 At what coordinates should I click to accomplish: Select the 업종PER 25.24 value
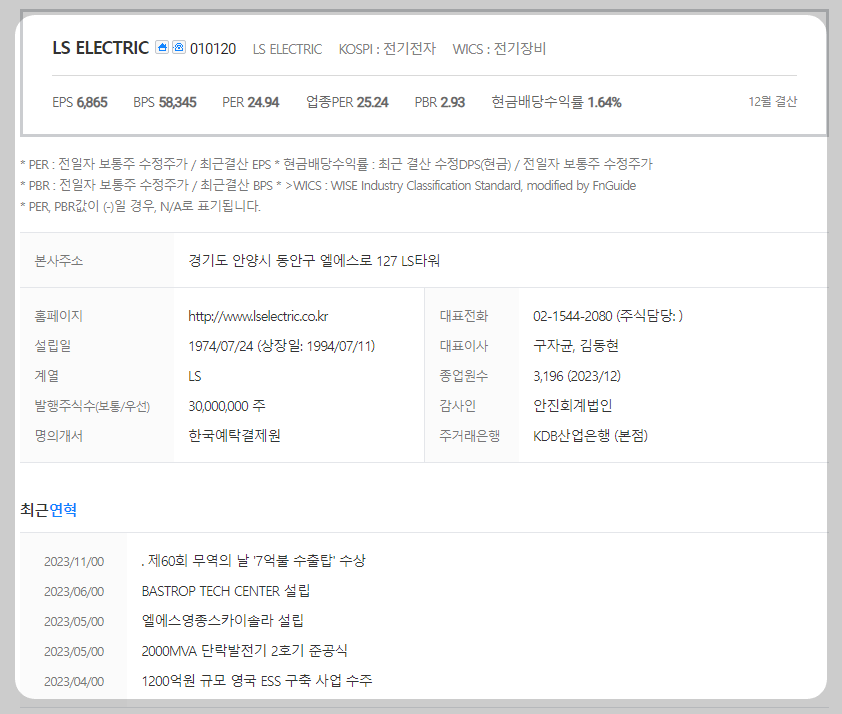(347, 102)
